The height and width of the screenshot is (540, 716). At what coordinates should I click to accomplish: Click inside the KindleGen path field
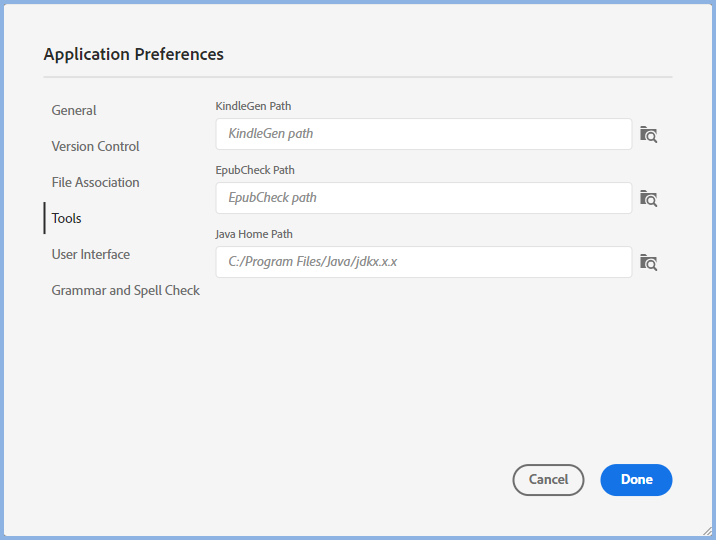423,134
